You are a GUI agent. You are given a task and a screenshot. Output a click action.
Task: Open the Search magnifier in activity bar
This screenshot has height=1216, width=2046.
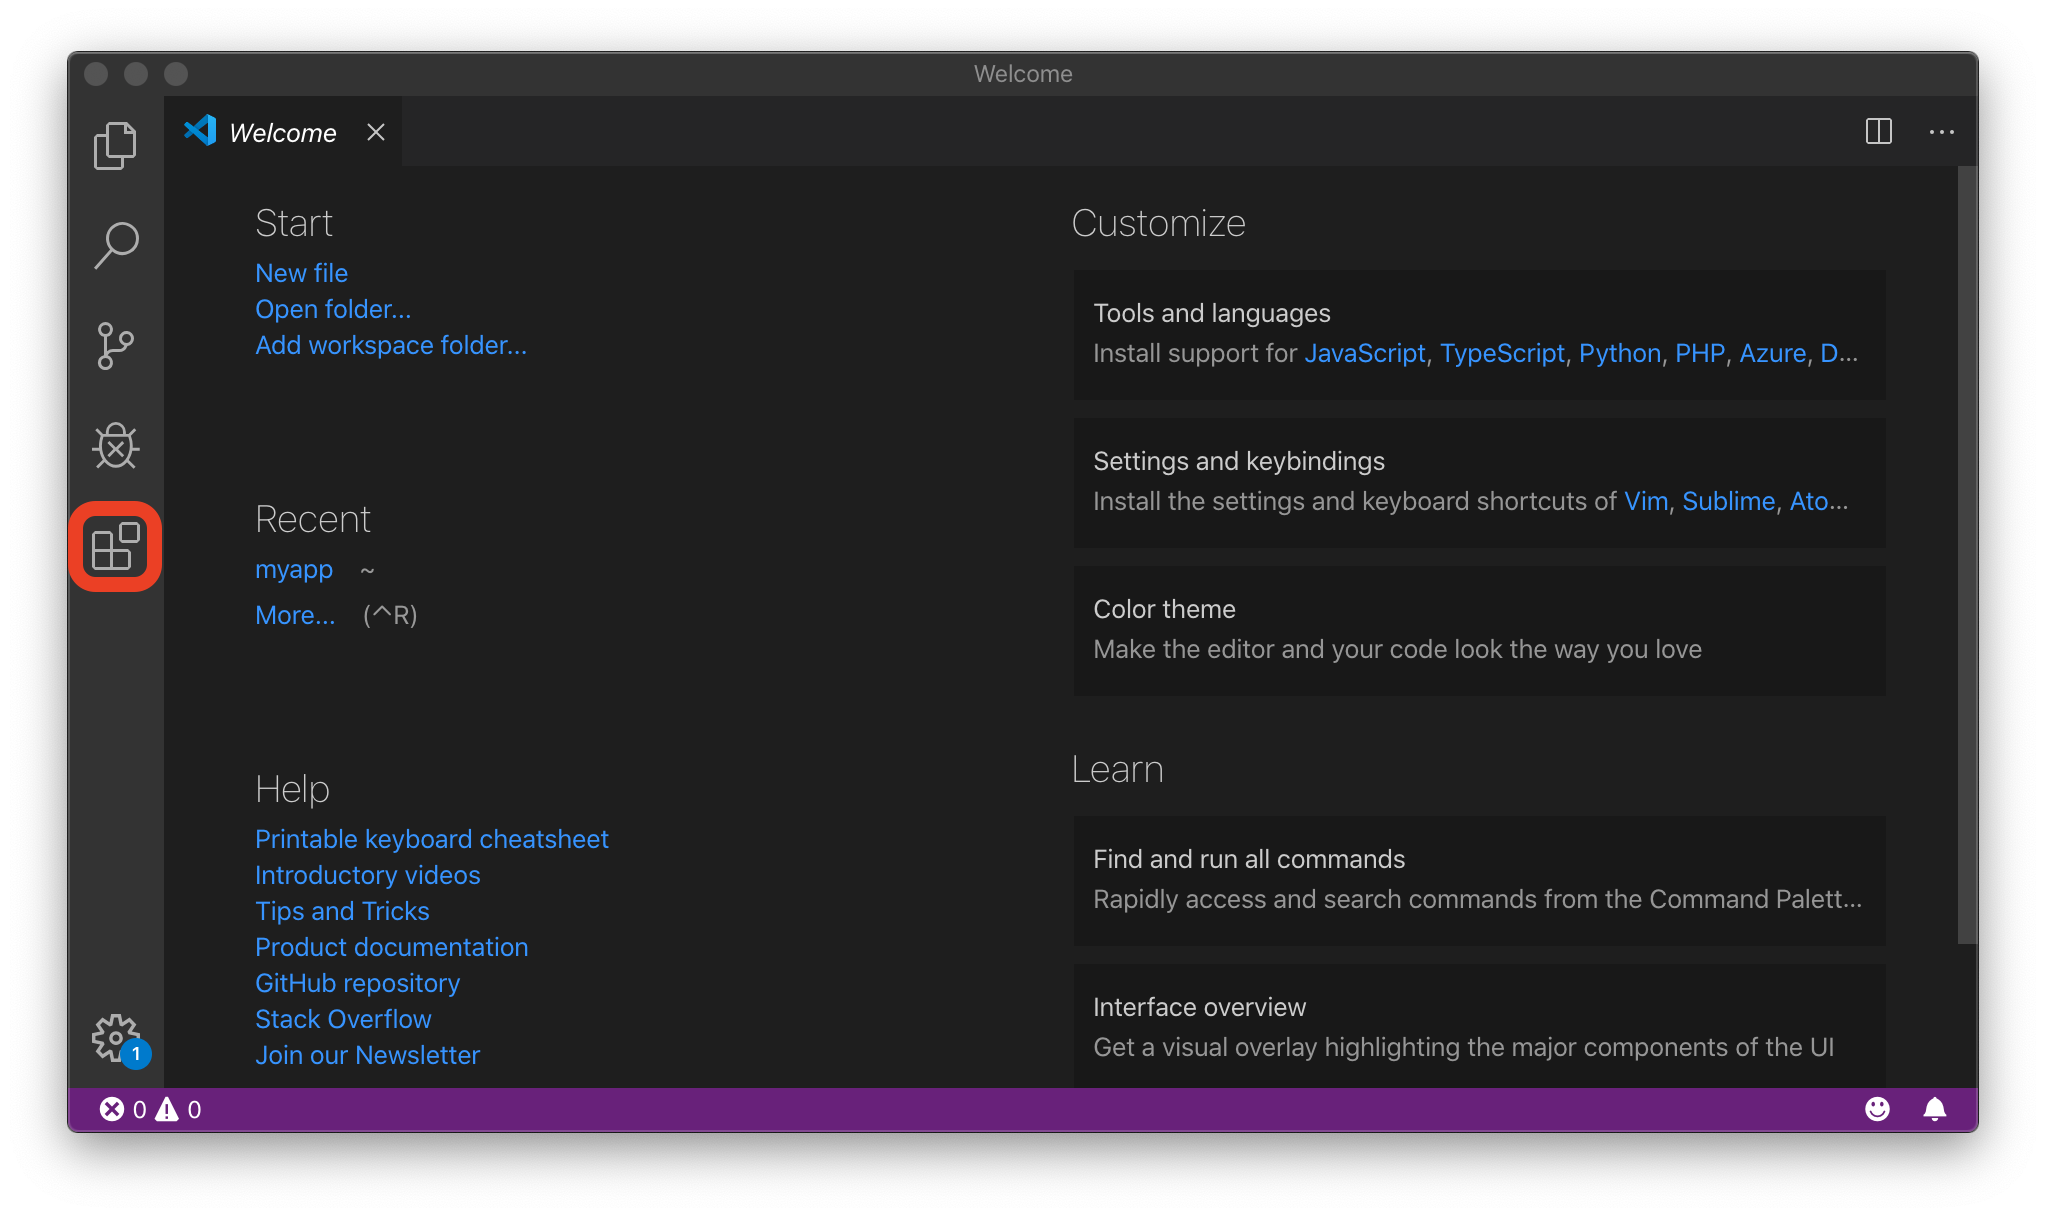coord(116,245)
